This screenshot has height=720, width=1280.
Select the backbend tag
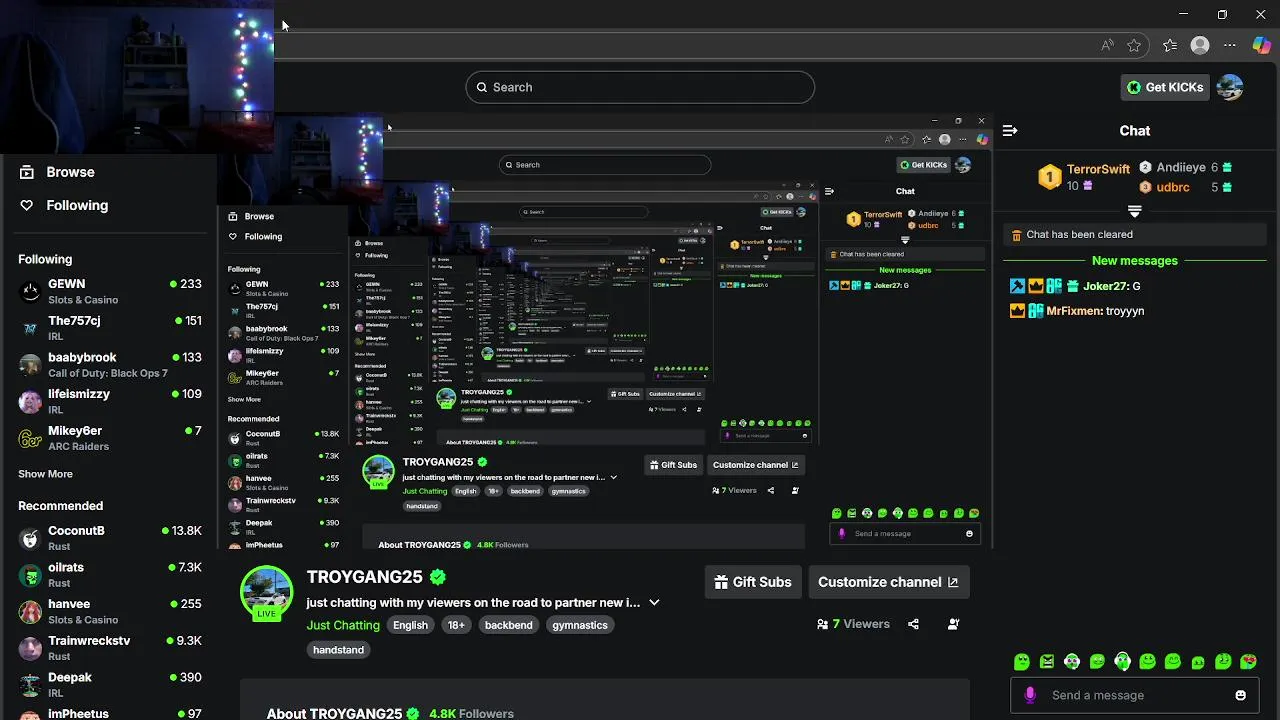pos(509,625)
